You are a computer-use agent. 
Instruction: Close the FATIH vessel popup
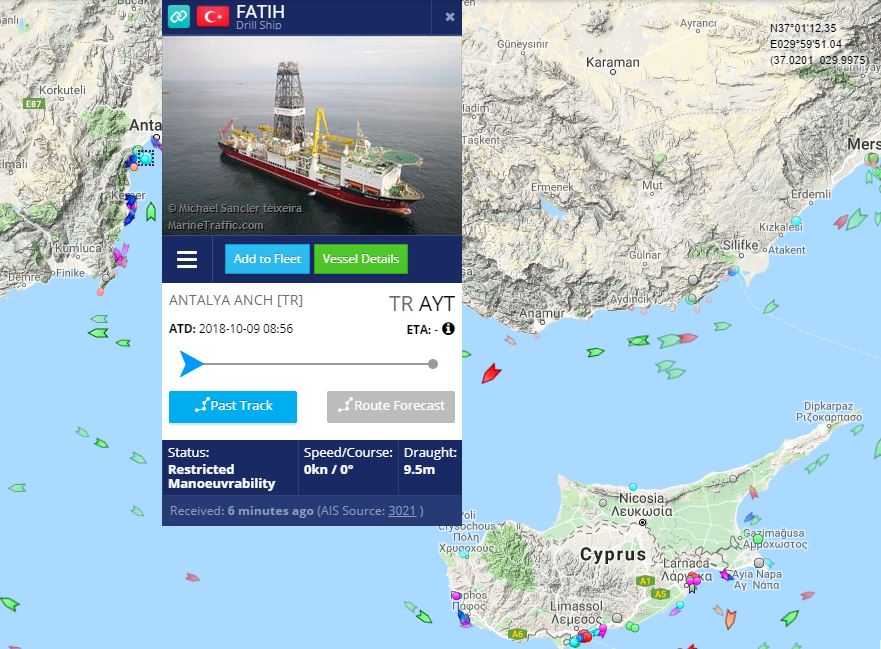(449, 17)
